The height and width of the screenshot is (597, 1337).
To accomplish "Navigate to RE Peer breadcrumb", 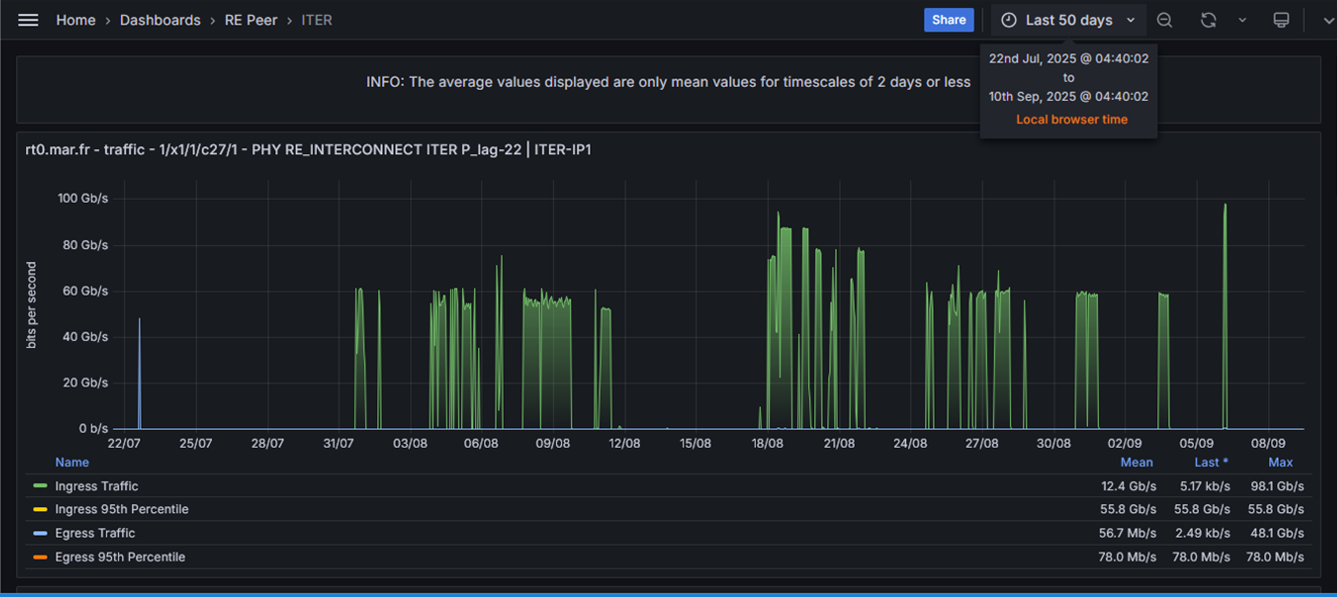I will (251, 20).
